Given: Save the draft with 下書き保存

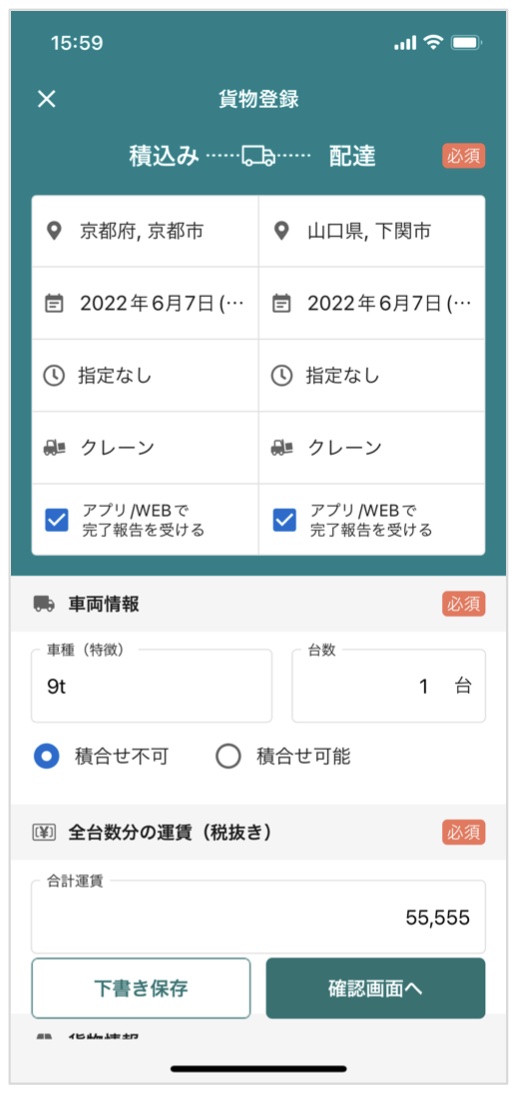Looking at the screenshot, I should [x=141, y=988].
